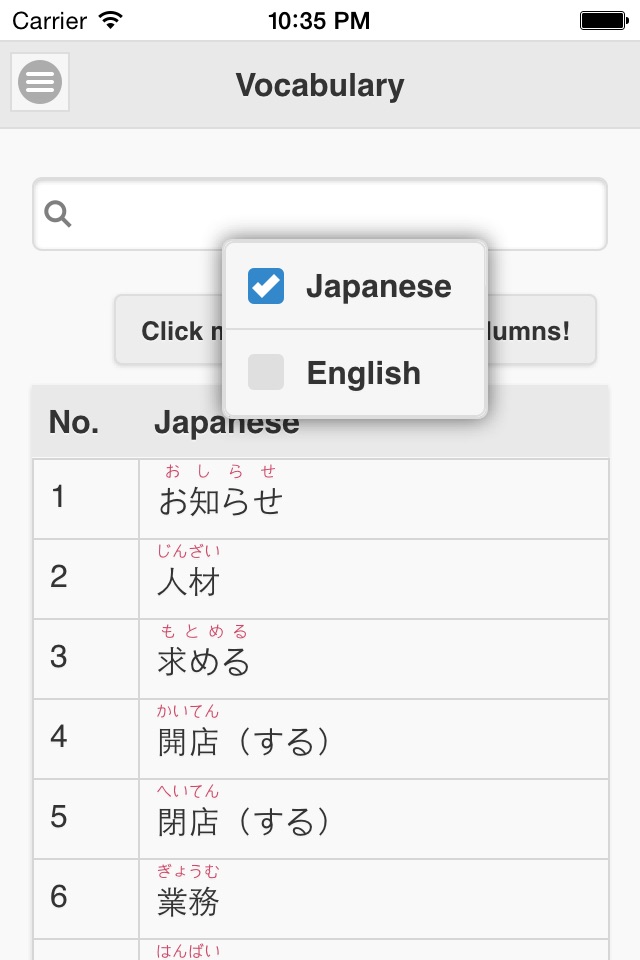Select 閉店（する） in row 5

[x=244, y=821]
